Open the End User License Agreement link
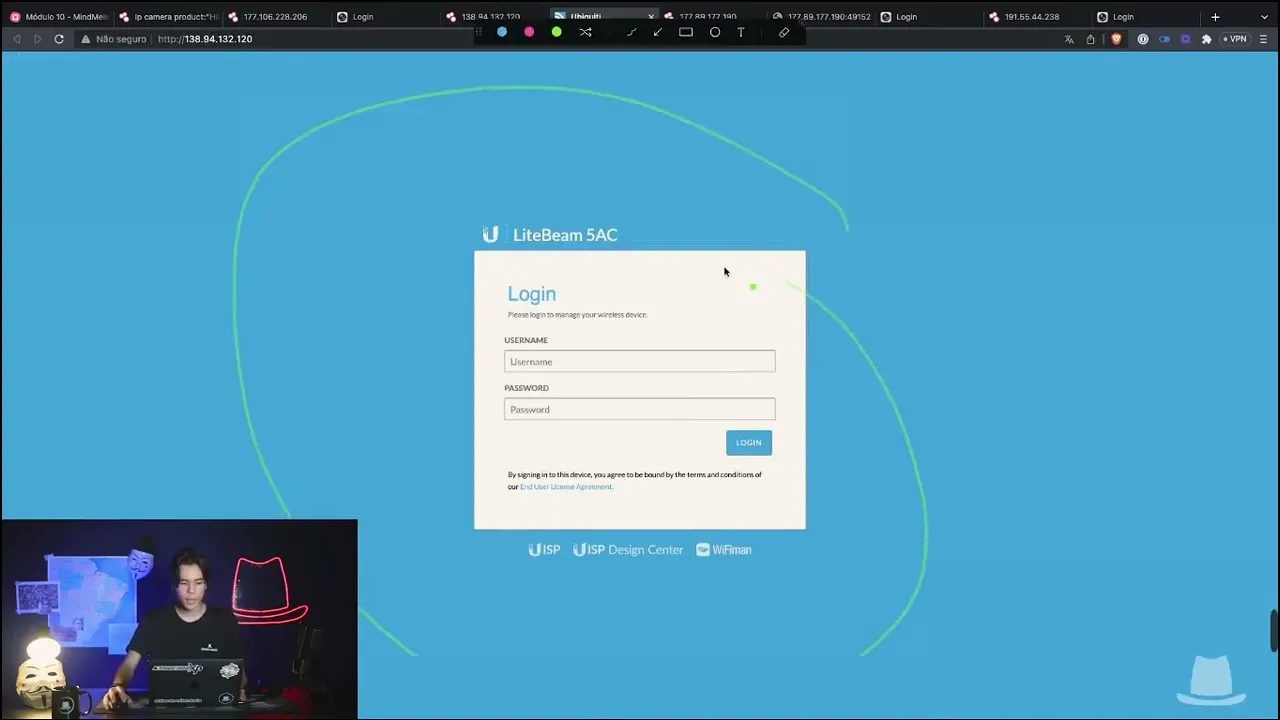The height and width of the screenshot is (720, 1280). pos(566,487)
